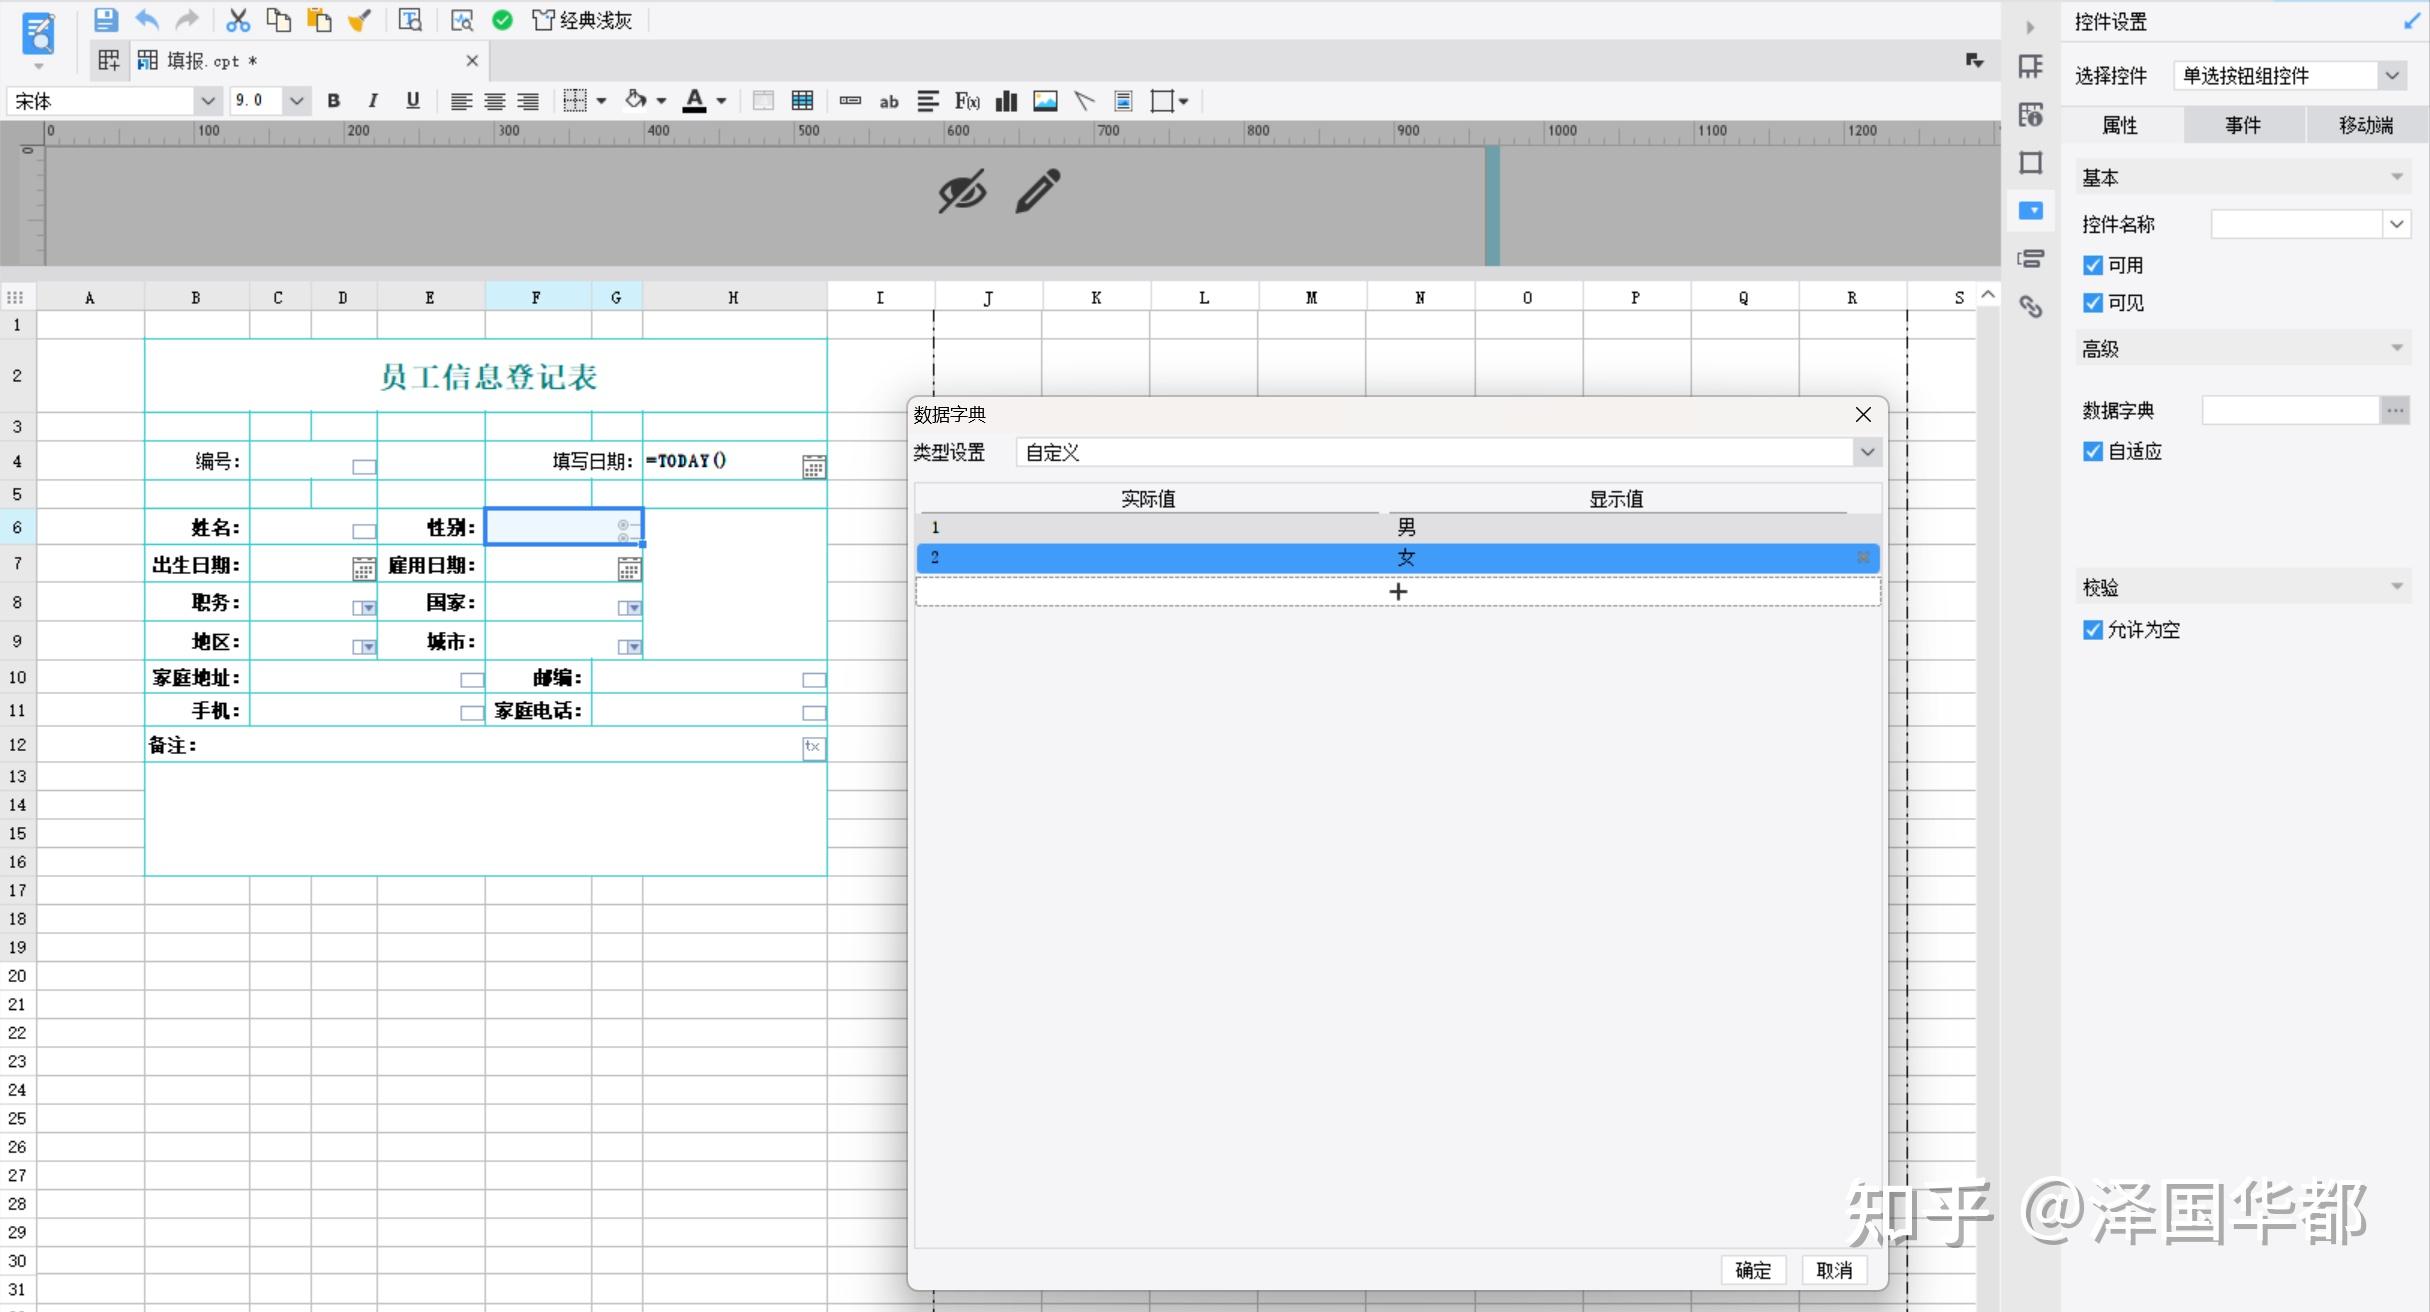Paste the clipboard content
The width and height of the screenshot is (2430, 1312).
[x=319, y=20]
